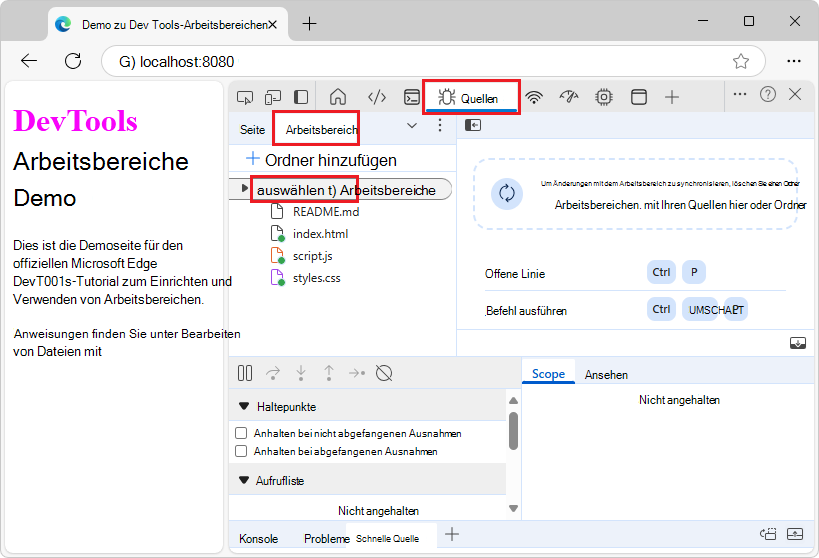
Task: Toggle device emulation icon
Action: point(273,98)
